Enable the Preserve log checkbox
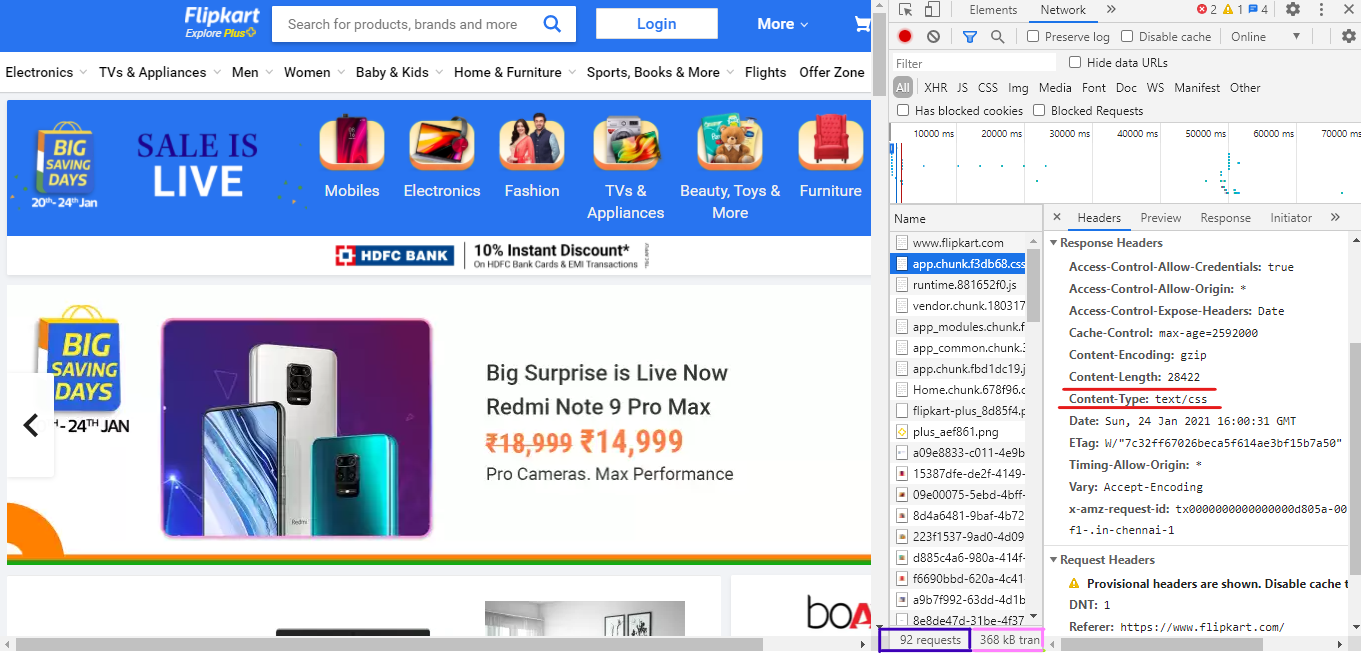Screen dimensions: 1361x654 point(1033,37)
